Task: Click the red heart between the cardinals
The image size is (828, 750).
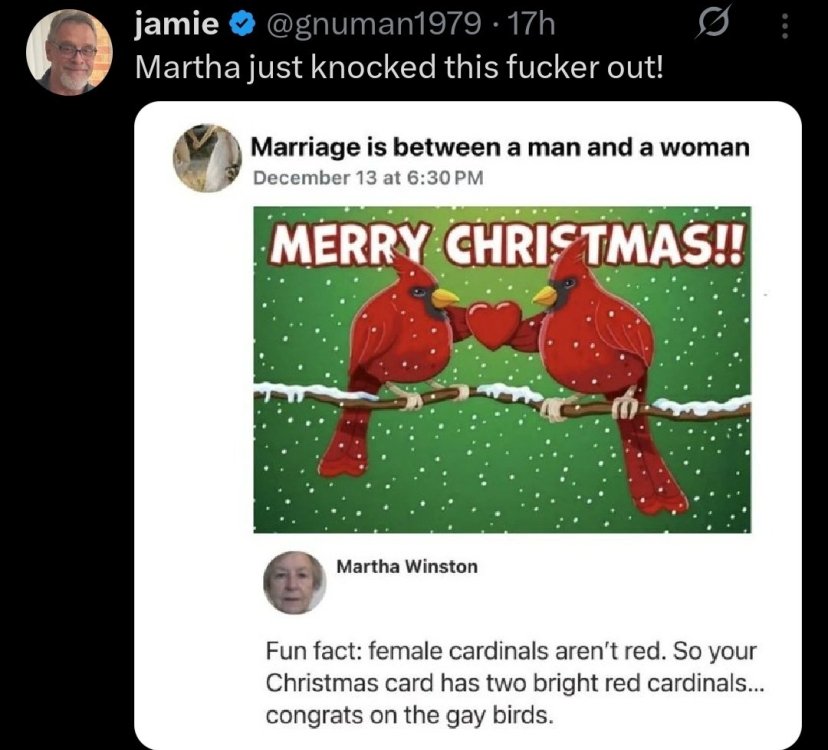Action: [494, 323]
